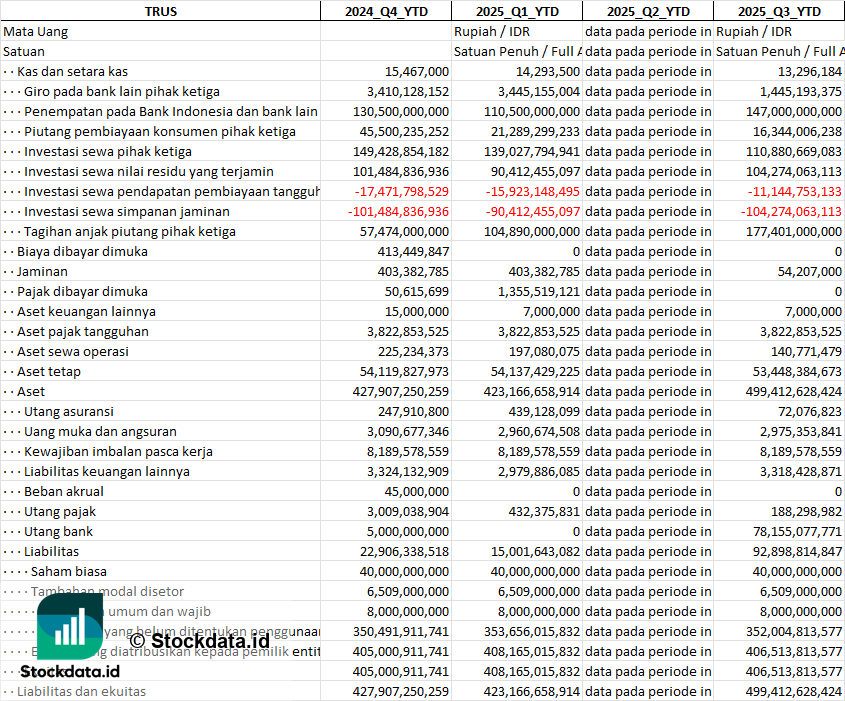The height and width of the screenshot is (701, 845).
Task: Click the Liabilitas dan ekuitas row label
Action: [81, 691]
